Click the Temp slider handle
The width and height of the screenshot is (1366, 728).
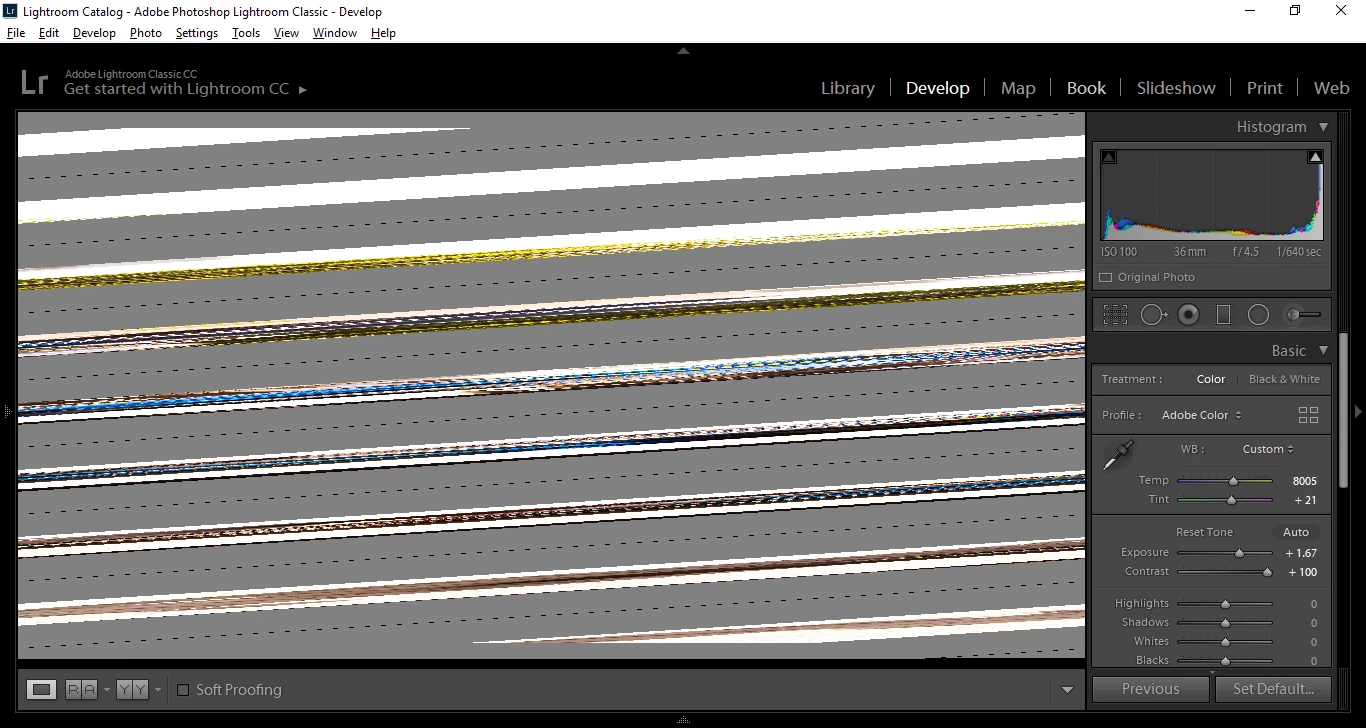click(1233, 481)
